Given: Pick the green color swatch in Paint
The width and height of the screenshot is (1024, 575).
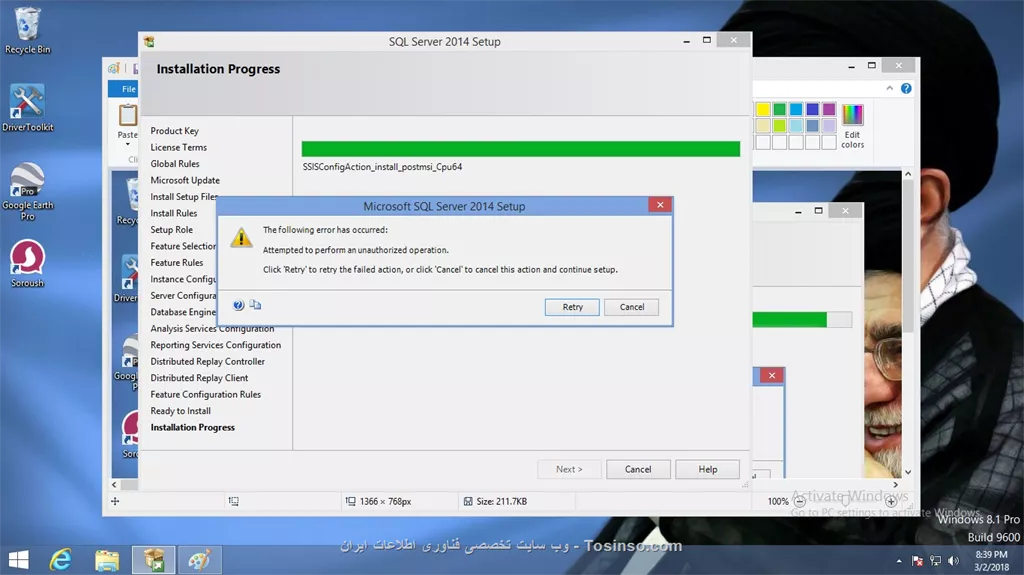Looking at the screenshot, I should coord(780,109).
